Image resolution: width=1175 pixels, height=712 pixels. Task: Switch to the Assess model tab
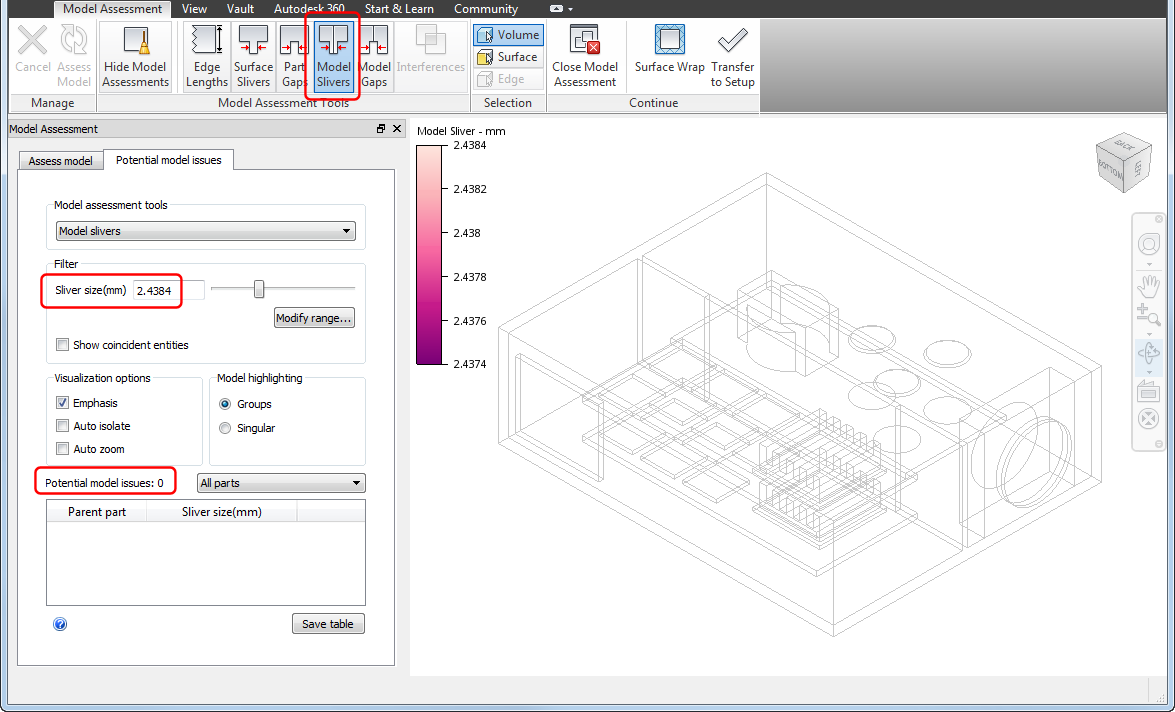tap(61, 160)
